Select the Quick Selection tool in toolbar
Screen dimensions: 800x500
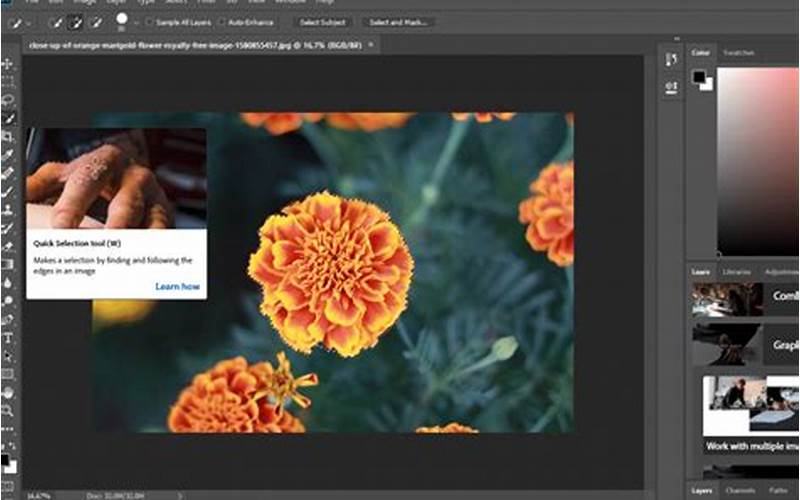[9, 118]
